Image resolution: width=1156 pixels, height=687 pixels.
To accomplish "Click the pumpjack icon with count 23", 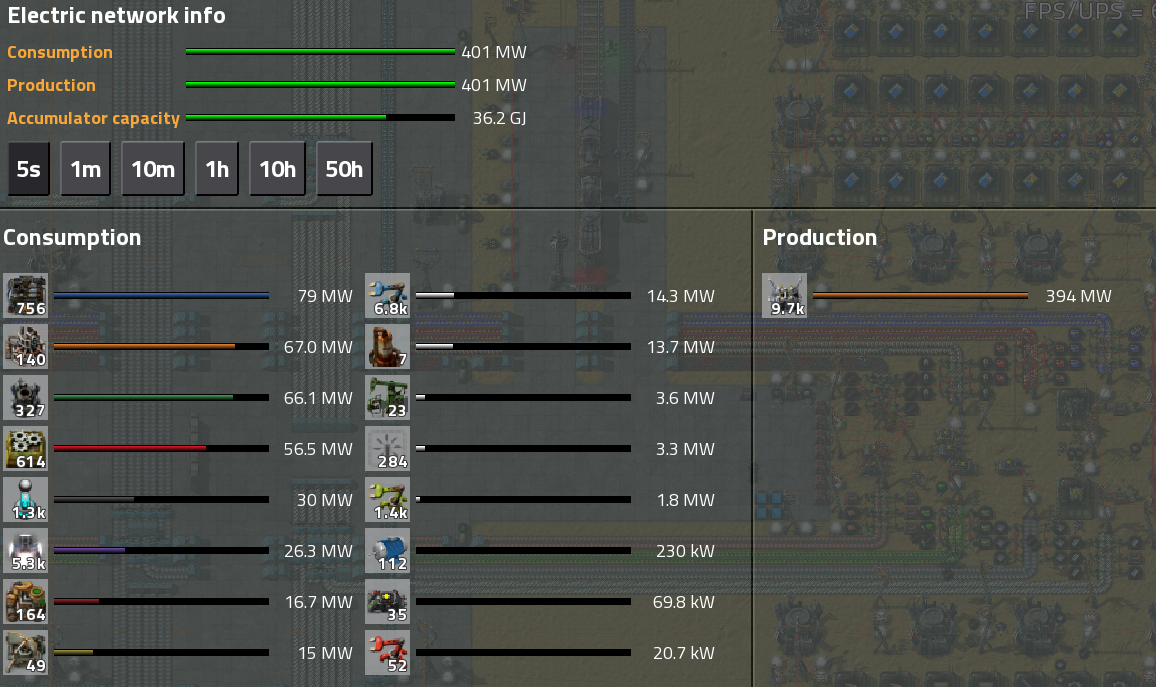I will coord(388,397).
